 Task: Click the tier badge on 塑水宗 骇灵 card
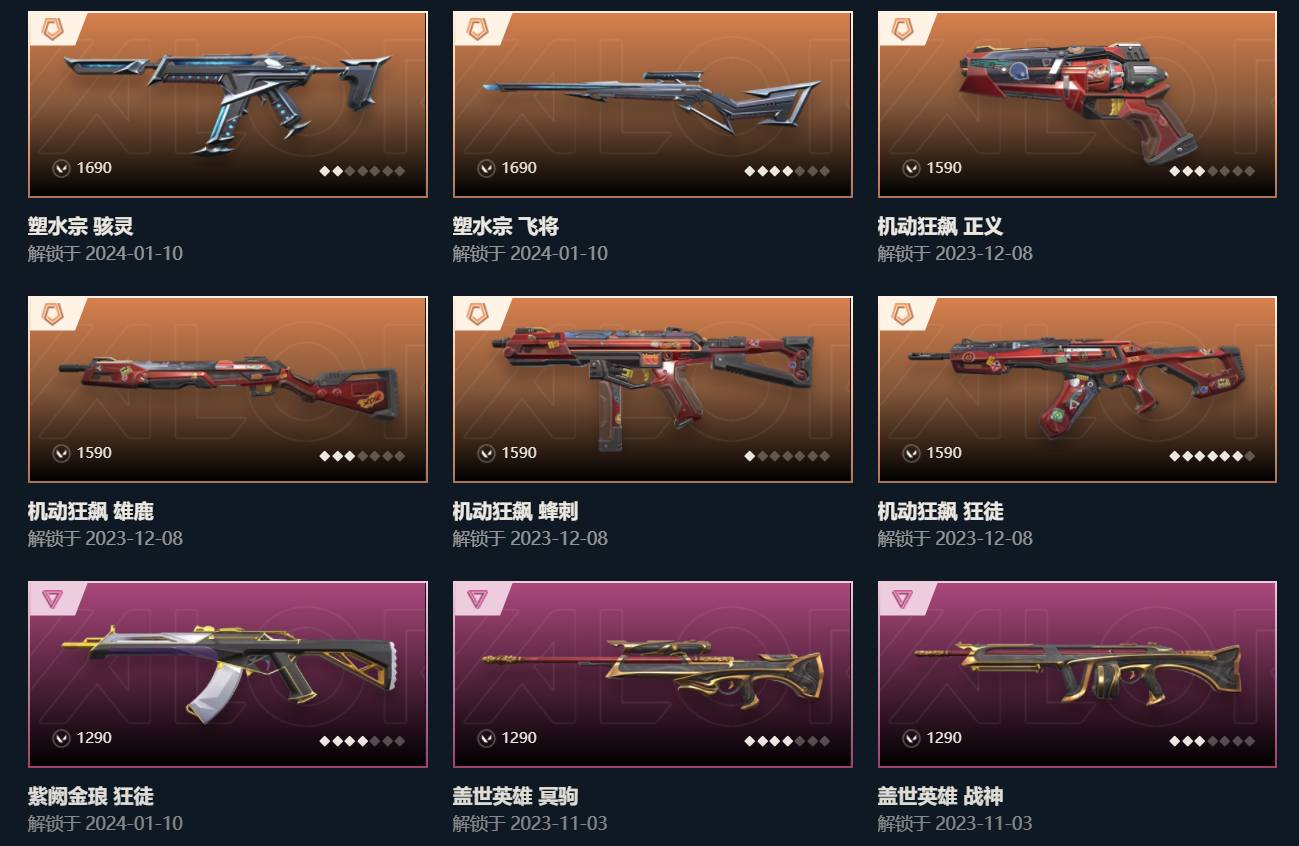tap(52, 29)
